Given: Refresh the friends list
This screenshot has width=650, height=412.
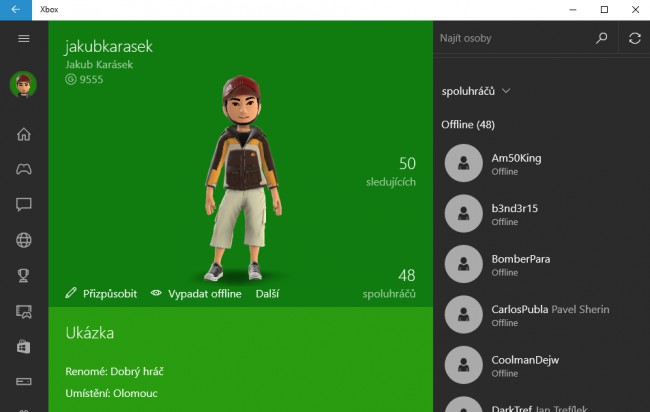Looking at the screenshot, I should click(635, 38).
